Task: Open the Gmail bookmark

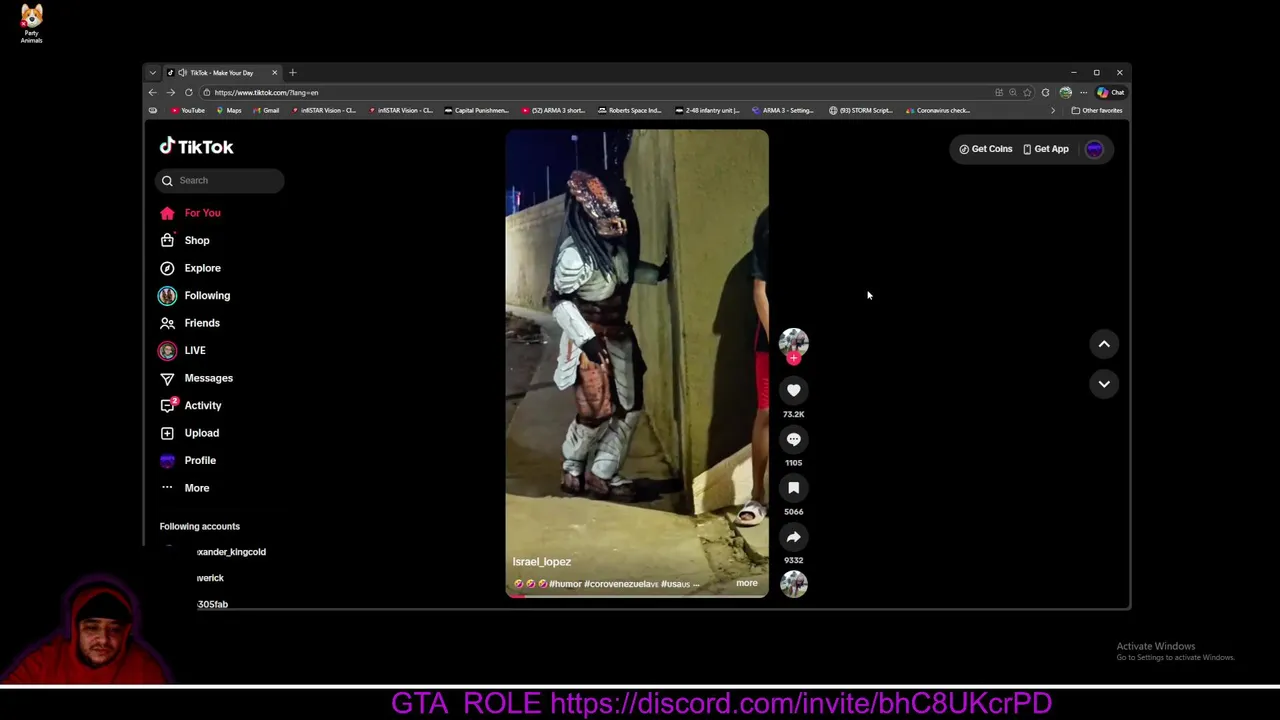Action: 266,110
